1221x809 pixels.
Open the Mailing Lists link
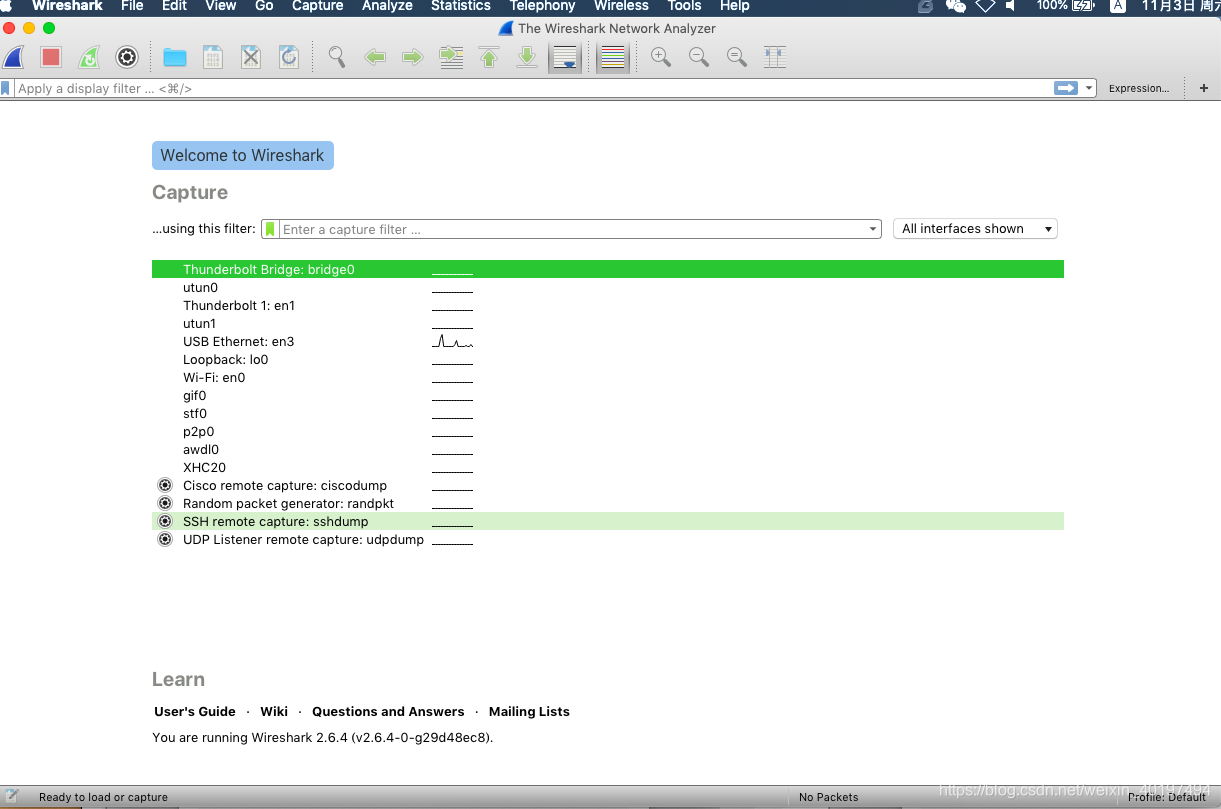coord(529,711)
